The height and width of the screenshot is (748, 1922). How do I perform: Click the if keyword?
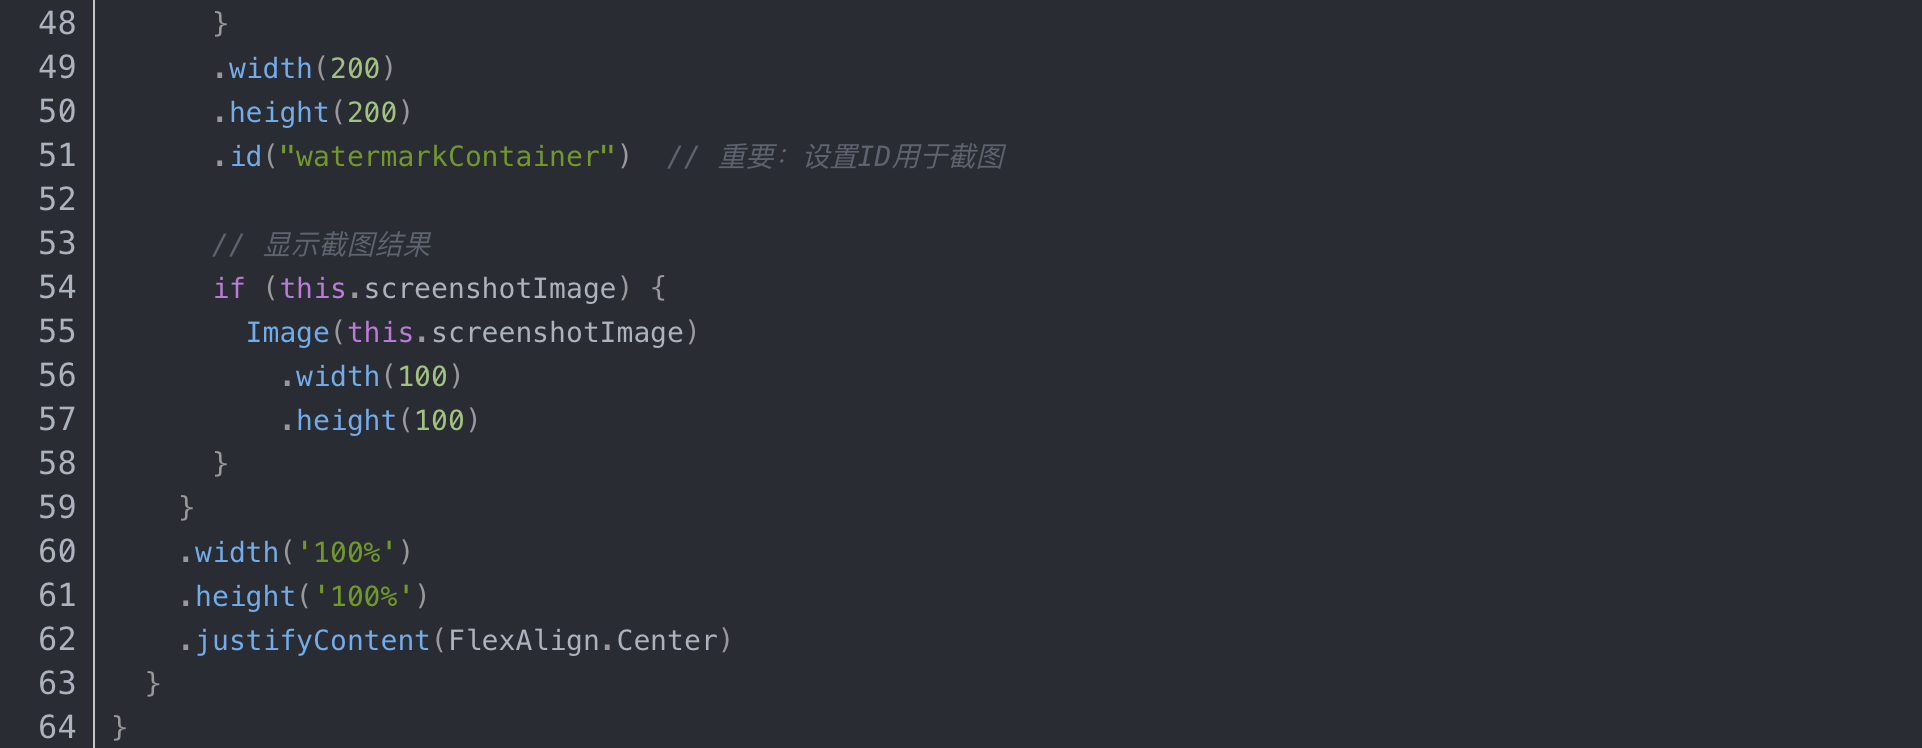tap(229, 288)
